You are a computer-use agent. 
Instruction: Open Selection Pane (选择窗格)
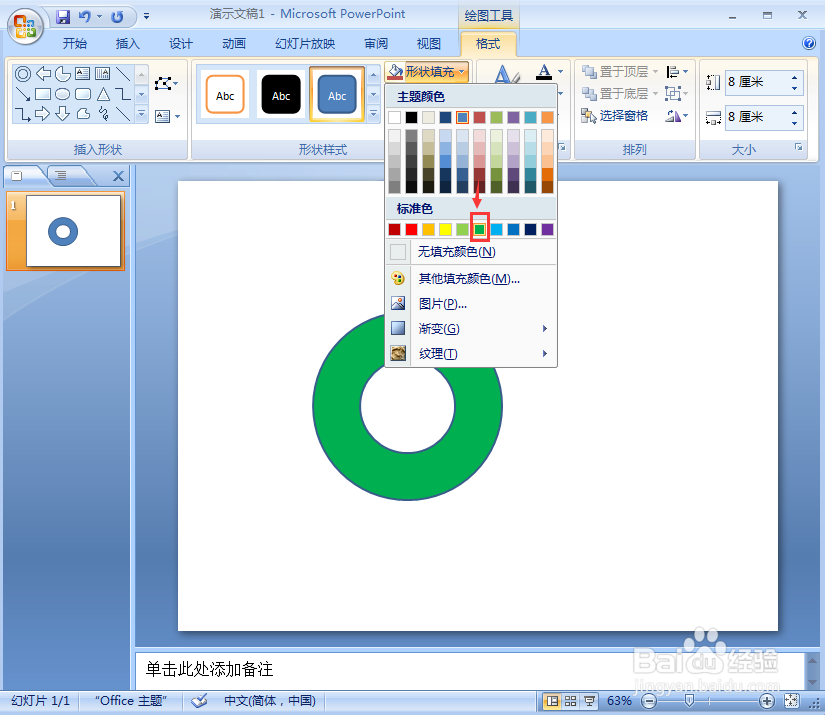point(615,116)
